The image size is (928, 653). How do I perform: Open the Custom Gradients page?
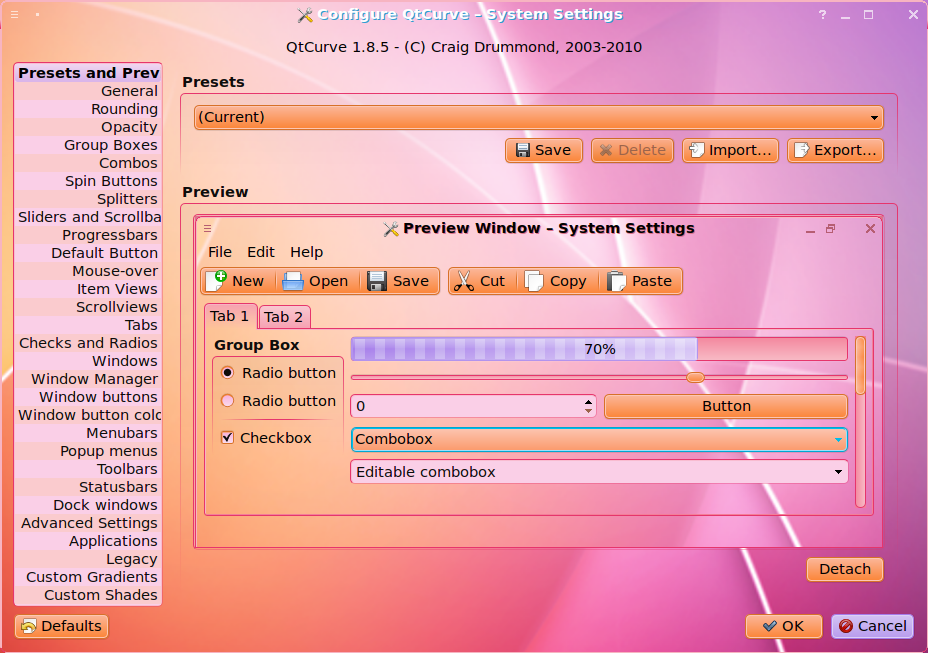tap(88, 577)
